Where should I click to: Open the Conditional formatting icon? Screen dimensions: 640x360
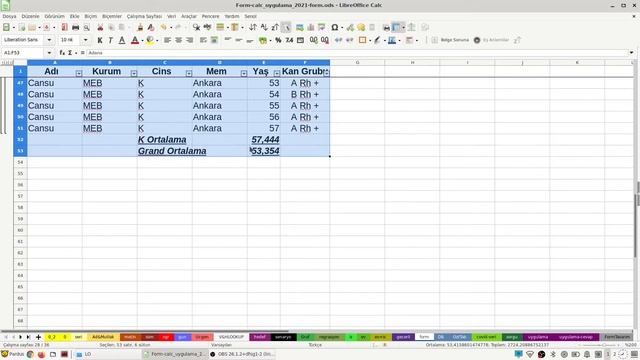tap(409, 40)
